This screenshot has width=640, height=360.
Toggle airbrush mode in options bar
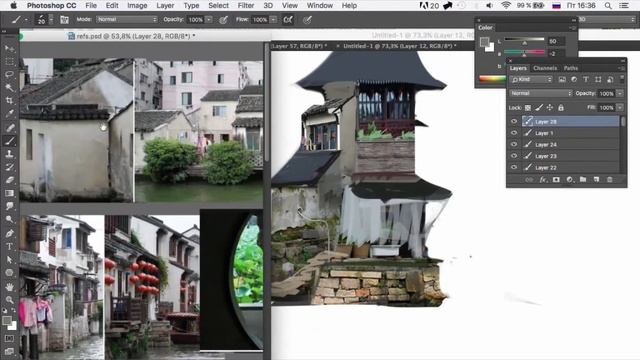pyautogui.click(x=288, y=20)
